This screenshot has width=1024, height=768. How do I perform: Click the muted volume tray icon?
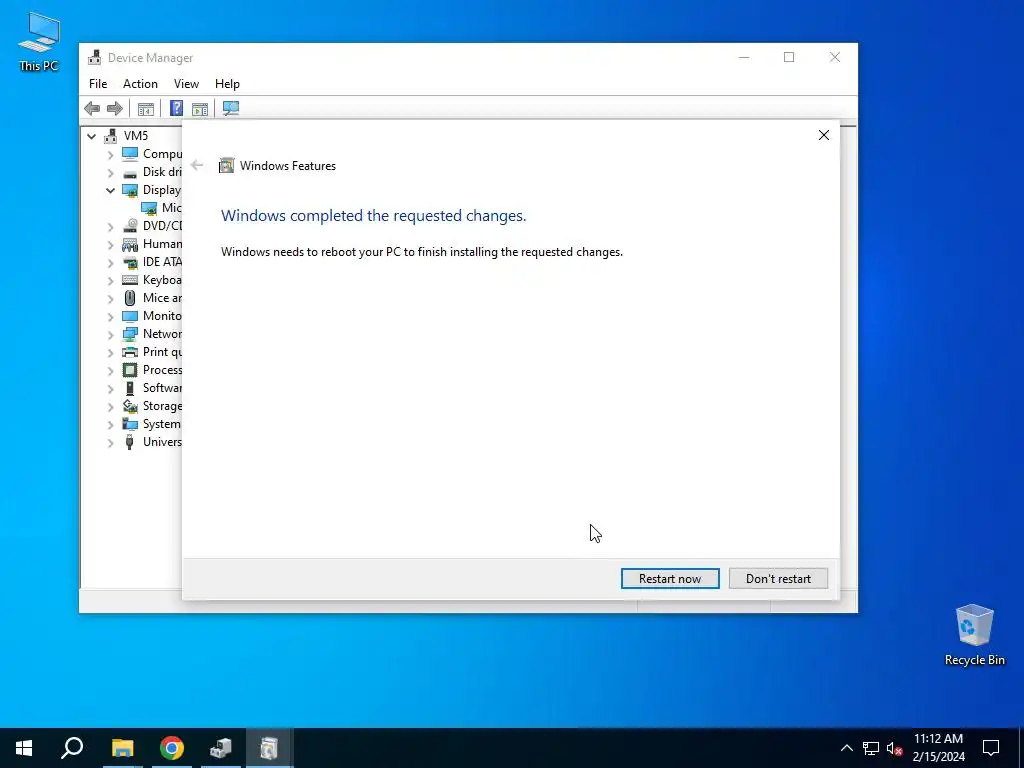click(894, 748)
